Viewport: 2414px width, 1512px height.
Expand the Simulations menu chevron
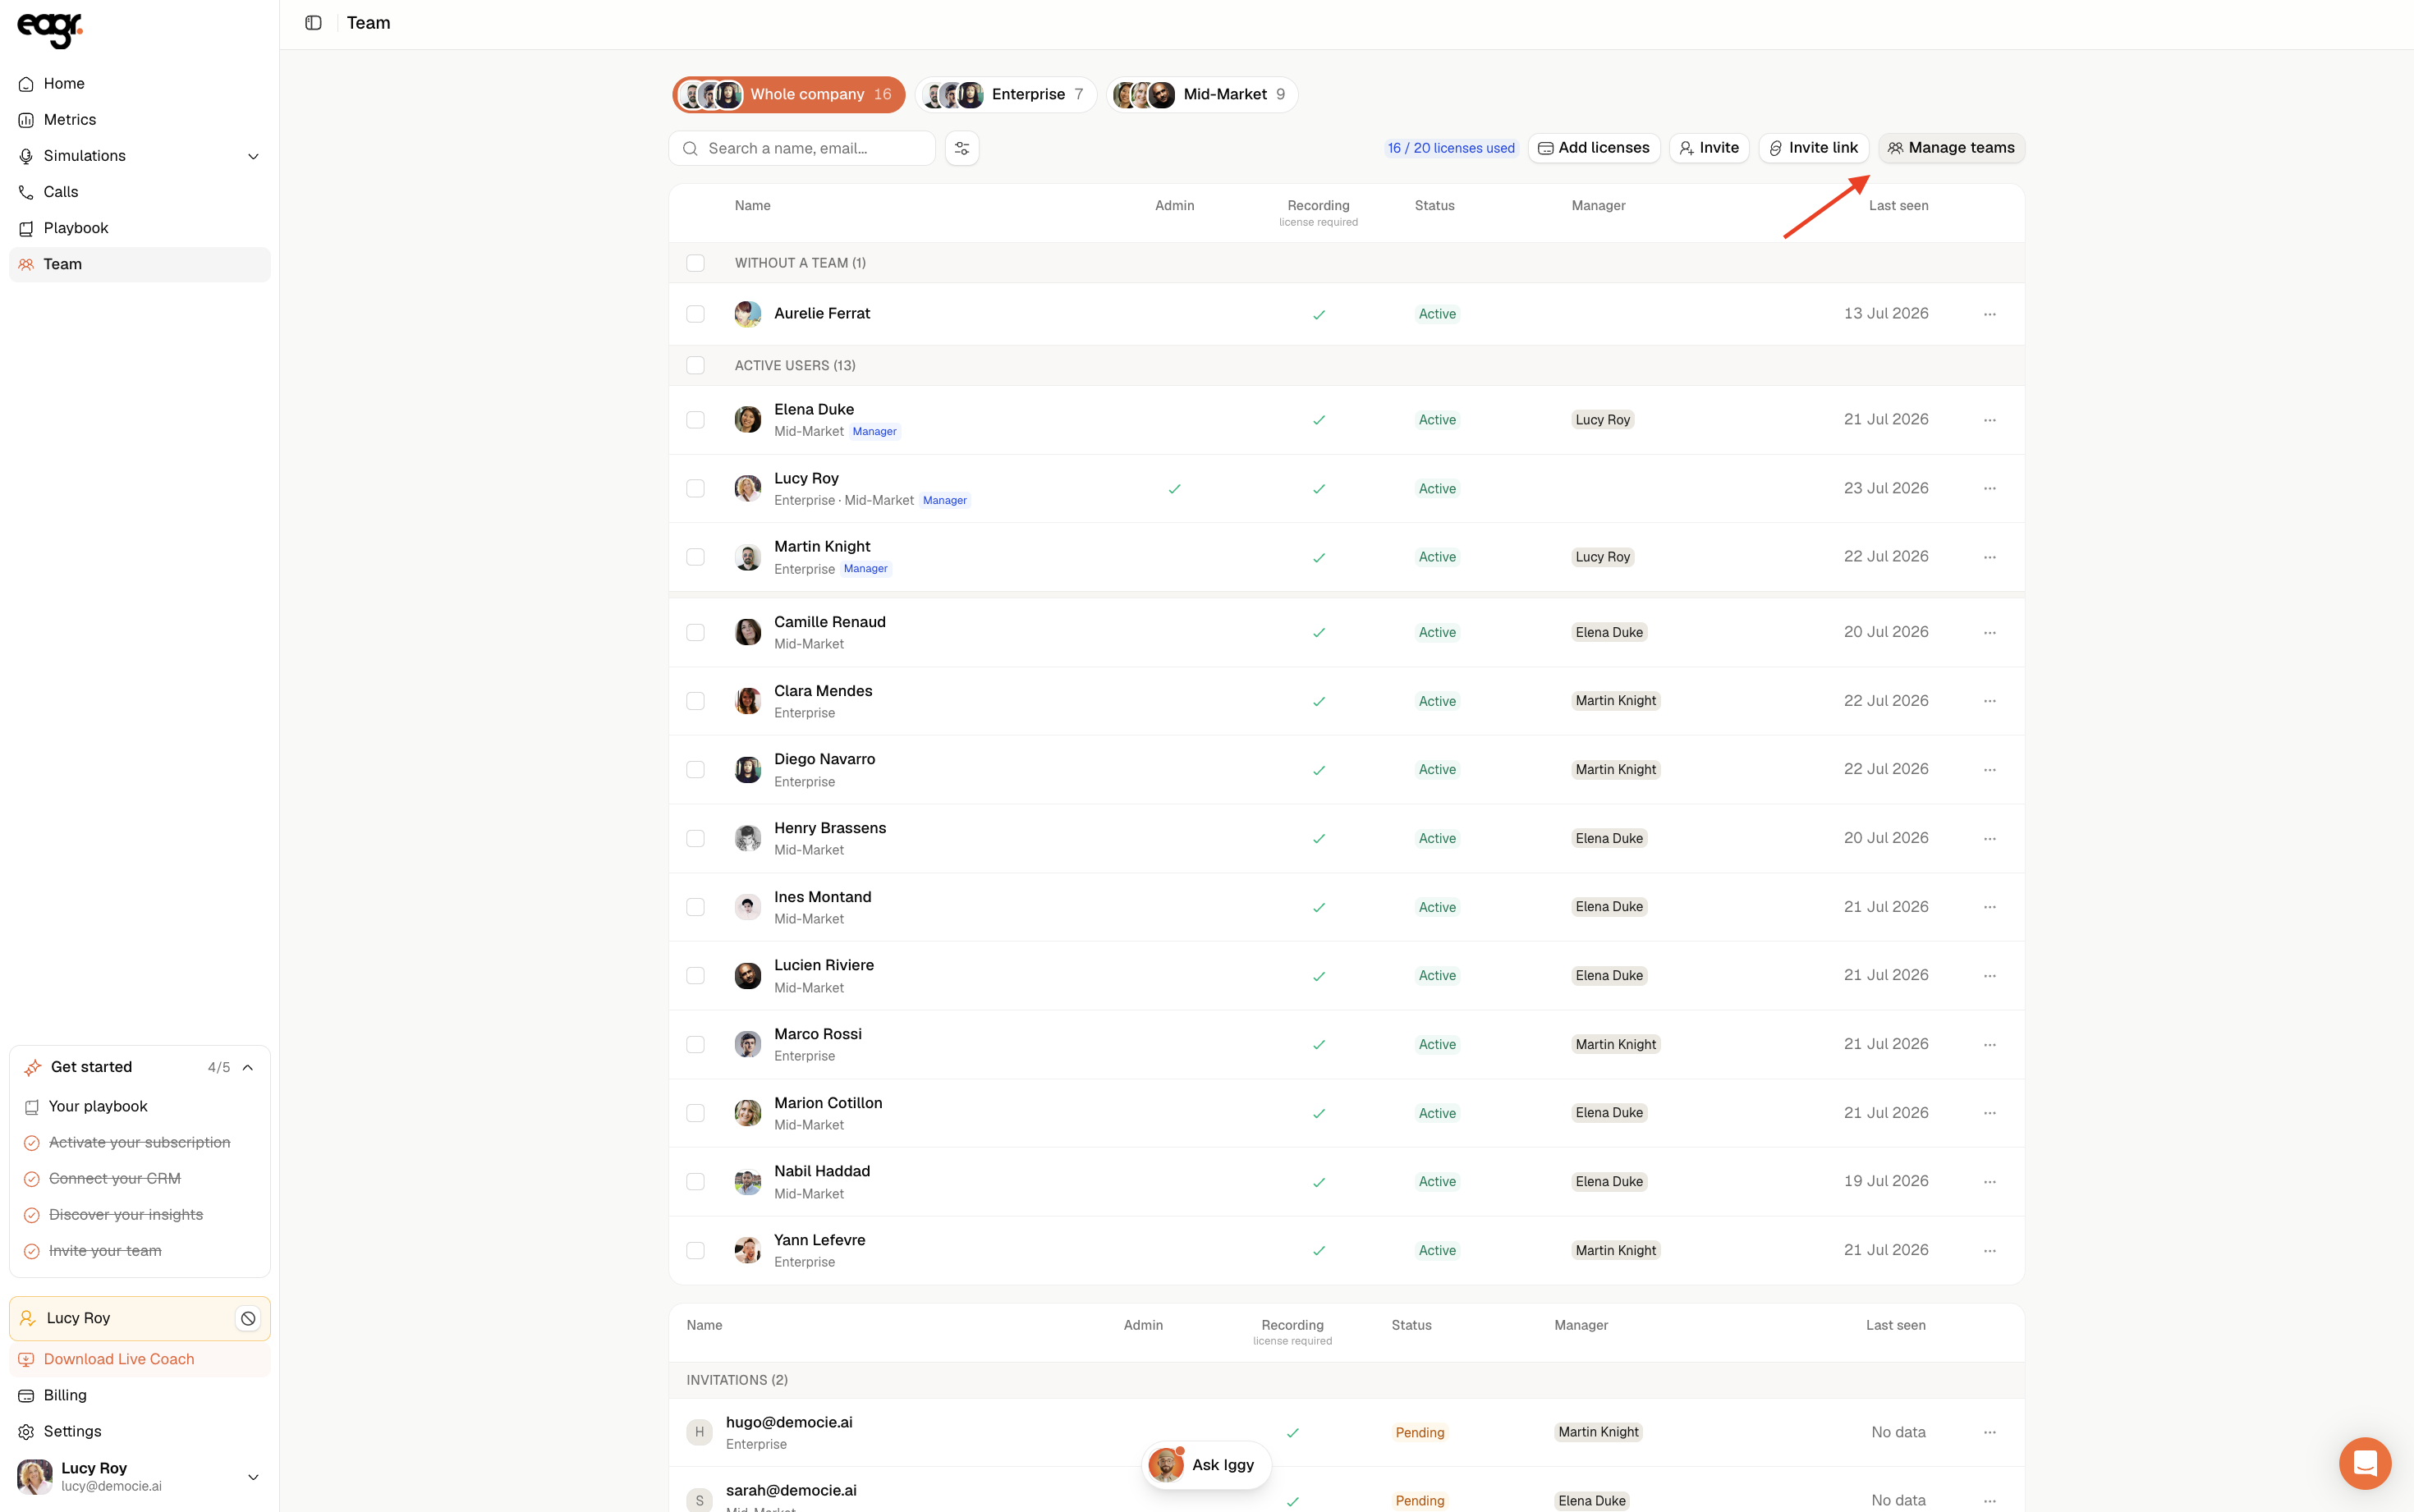pyautogui.click(x=253, y=156)
